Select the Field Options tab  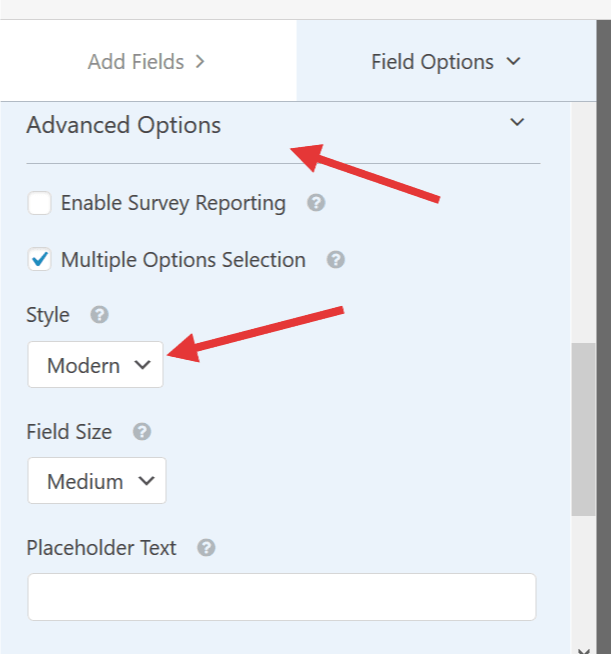pos(446,61)
